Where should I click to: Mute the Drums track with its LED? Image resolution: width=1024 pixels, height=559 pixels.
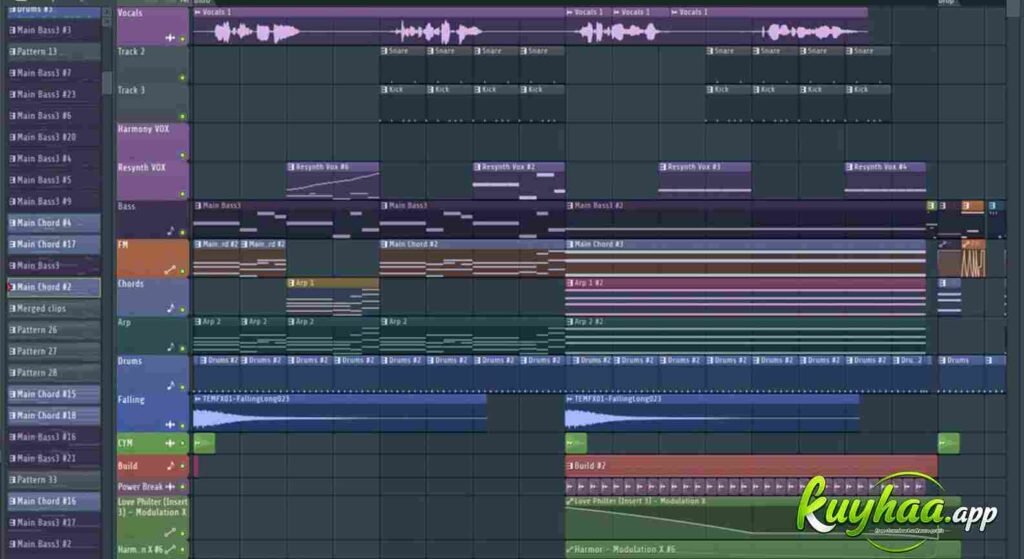tap(182, 387)
